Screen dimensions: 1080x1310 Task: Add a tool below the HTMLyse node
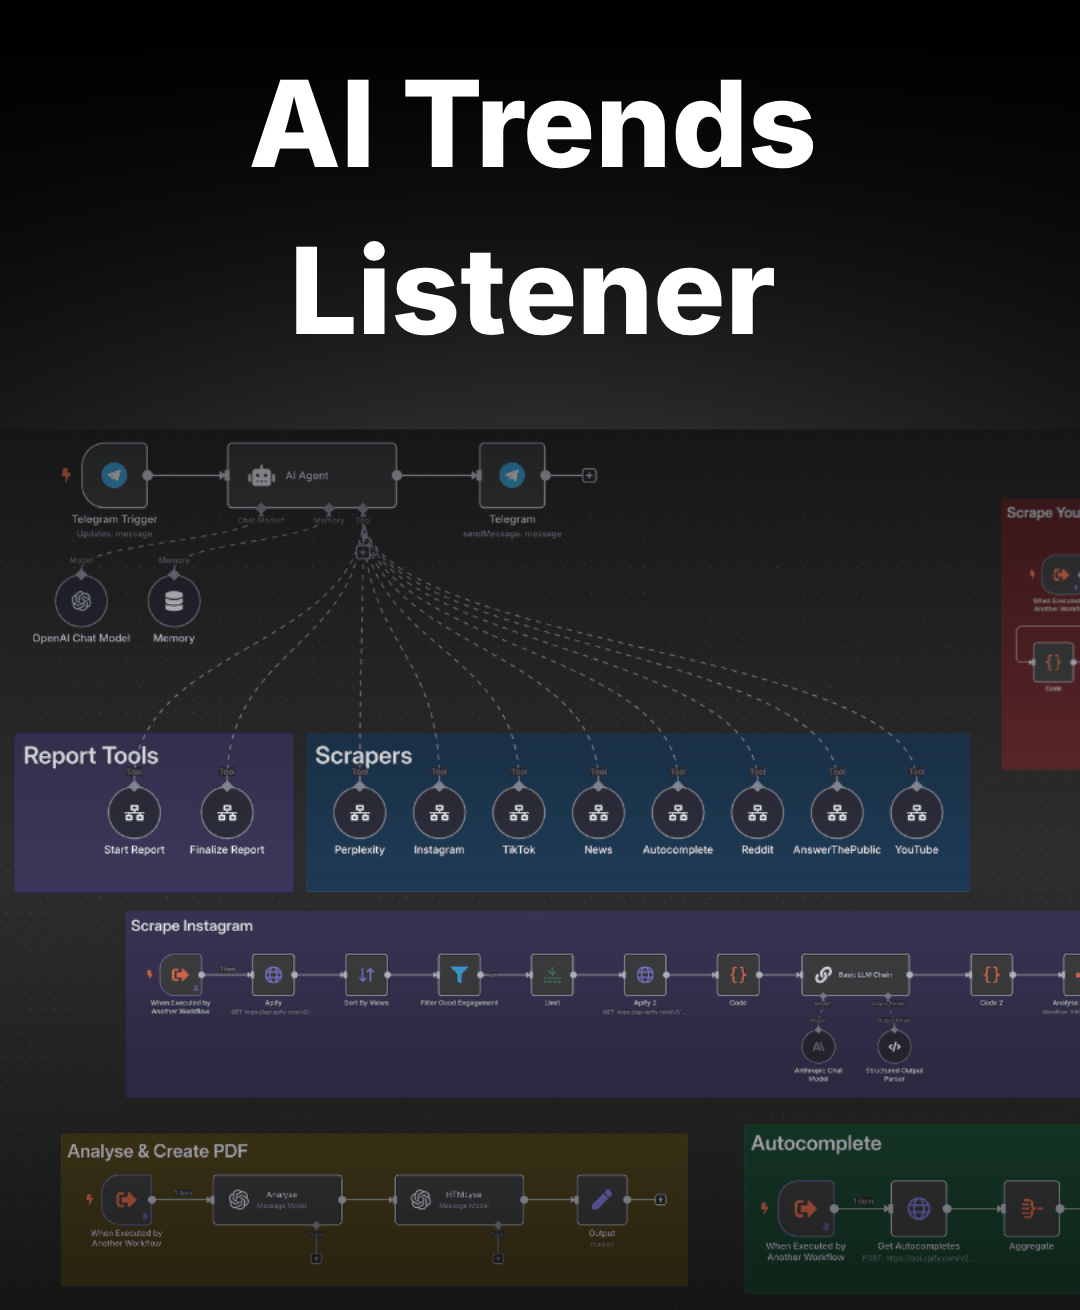point(498,1258)
